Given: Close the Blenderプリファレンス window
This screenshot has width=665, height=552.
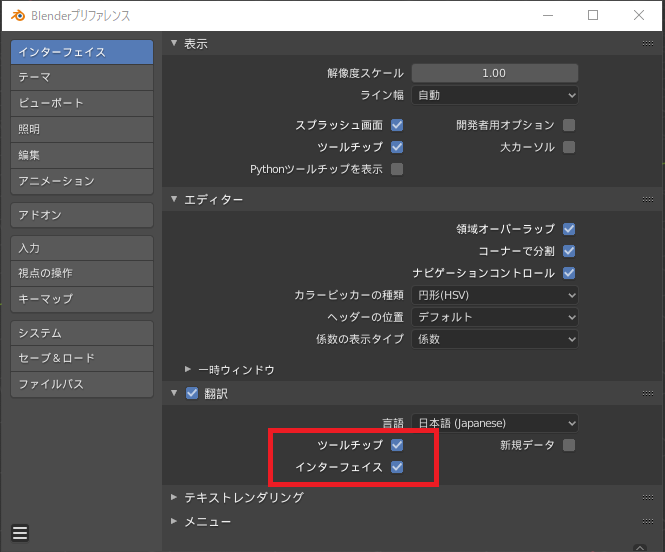Looking at the screenshot, I should [639, 16].
